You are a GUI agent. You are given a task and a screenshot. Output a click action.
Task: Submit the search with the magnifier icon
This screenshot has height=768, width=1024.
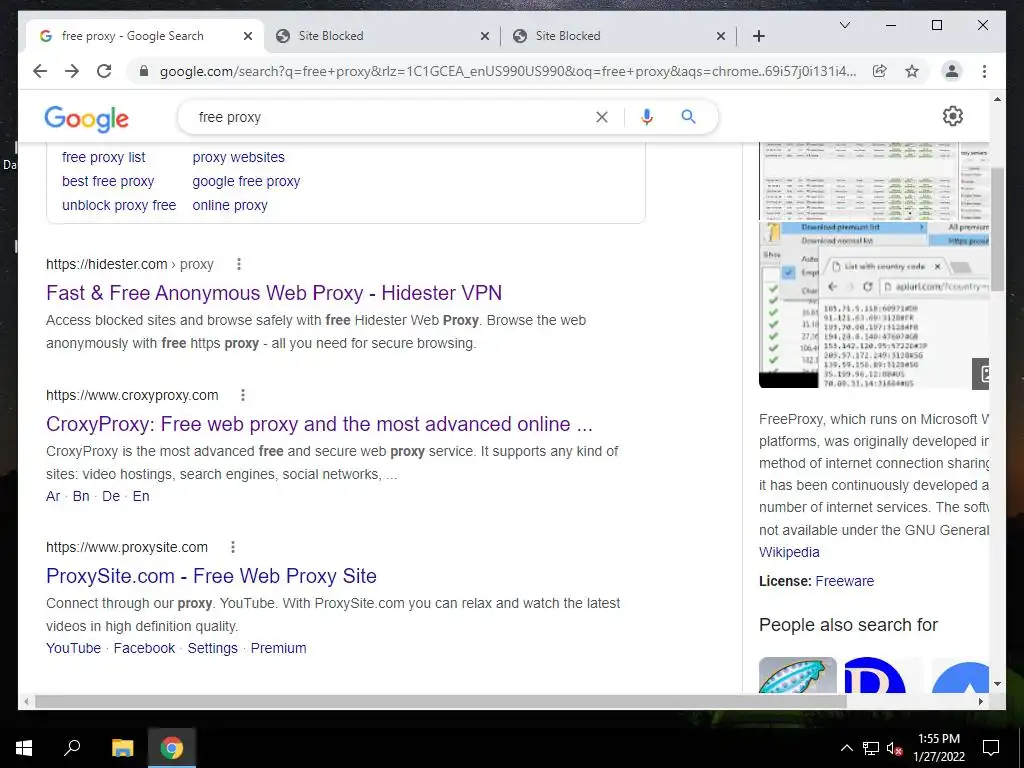pos(688,117)
